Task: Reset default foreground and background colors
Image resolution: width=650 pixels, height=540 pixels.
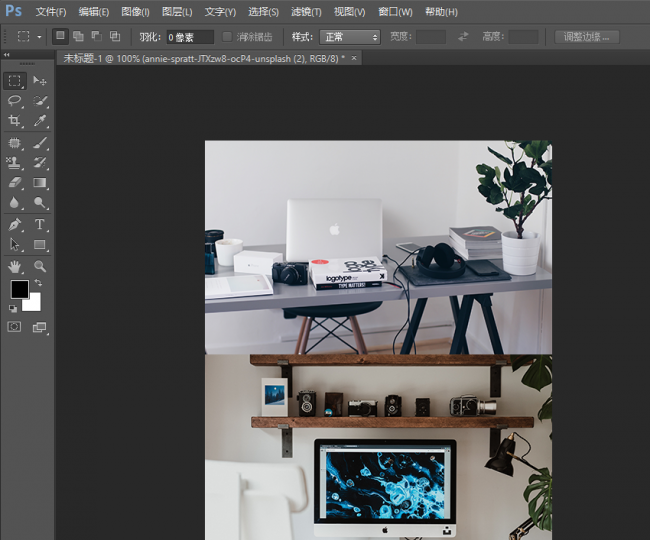Action: (13, 308)
